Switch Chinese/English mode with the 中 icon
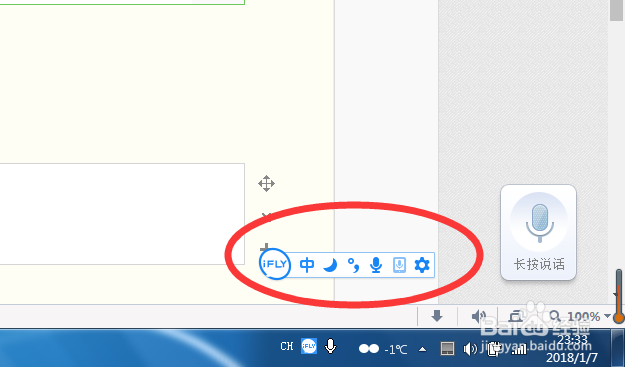The width and height of the screenshot is (625, 367). 307,265
